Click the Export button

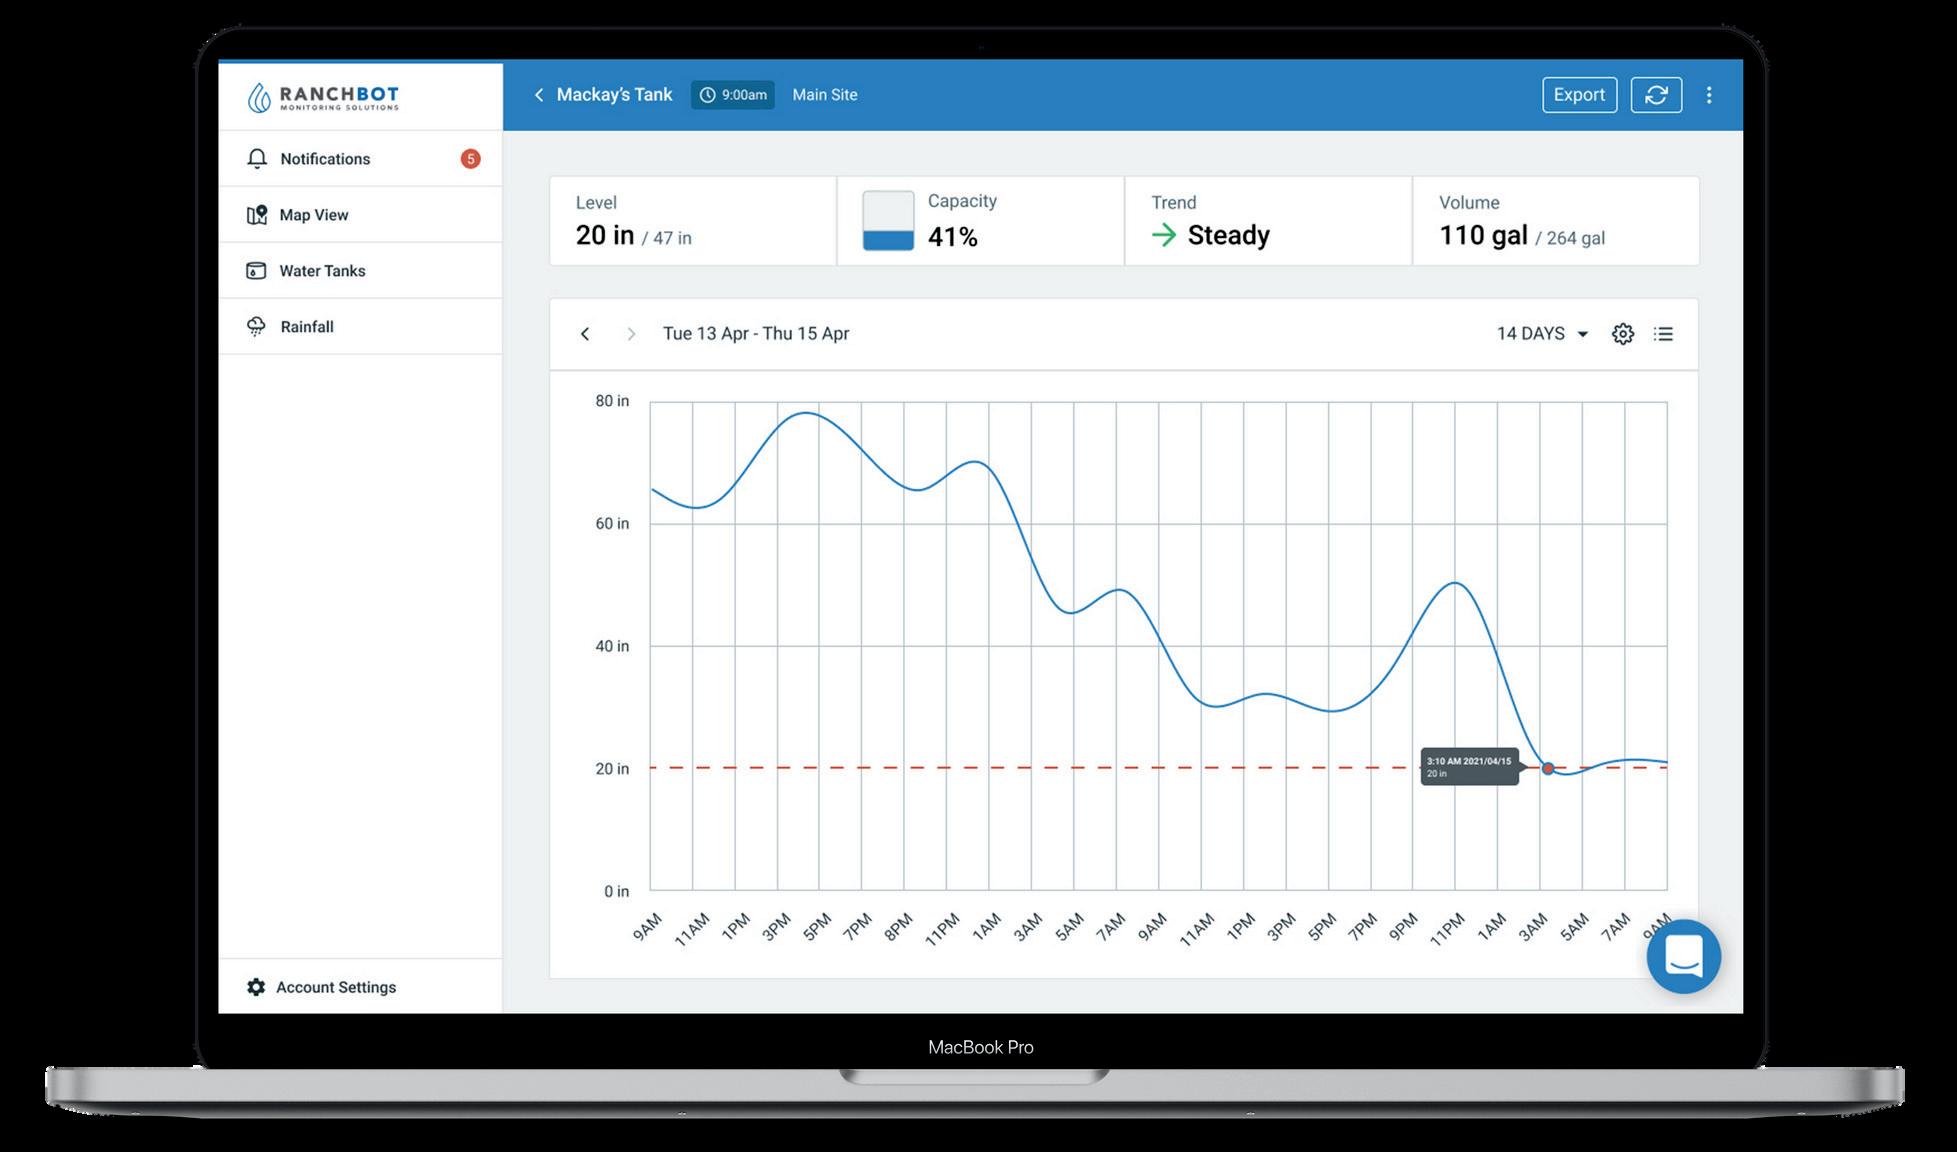pyautogui.click(x=1579, y=95)
